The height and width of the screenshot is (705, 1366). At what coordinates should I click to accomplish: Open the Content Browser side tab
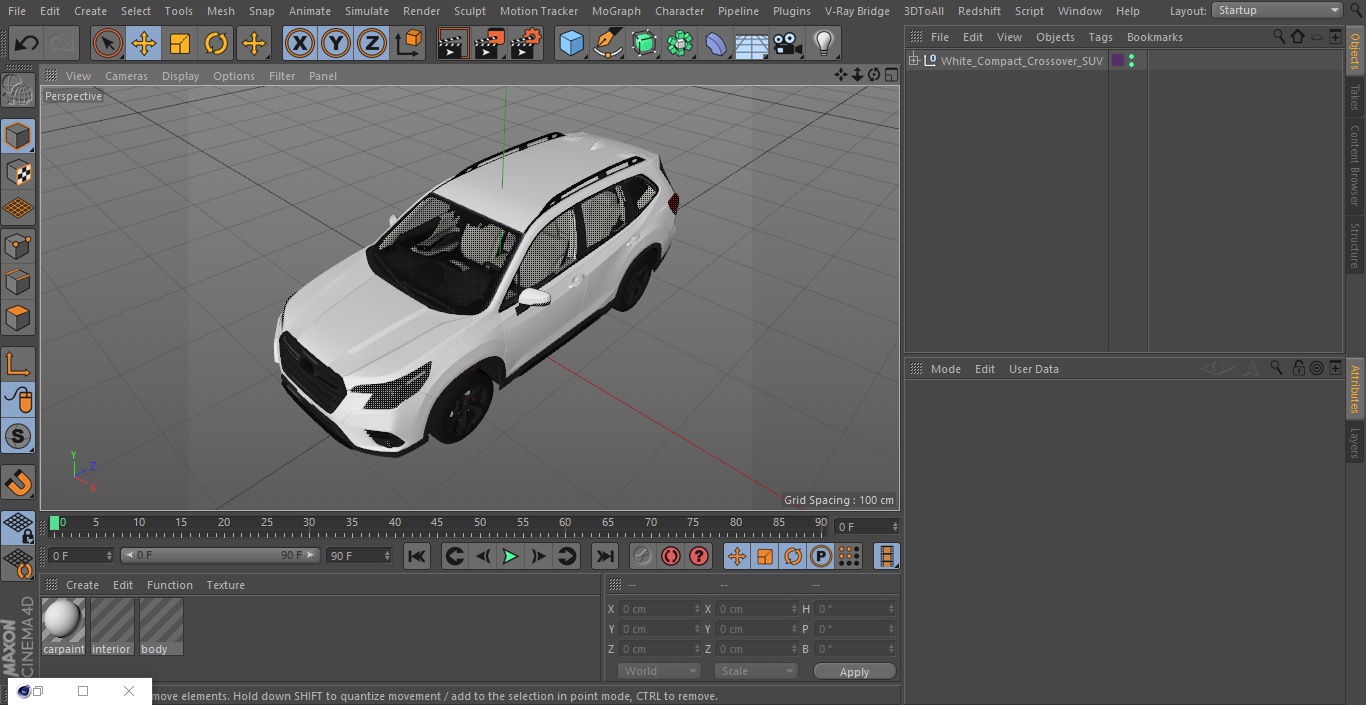click(x=1355, y=165)
